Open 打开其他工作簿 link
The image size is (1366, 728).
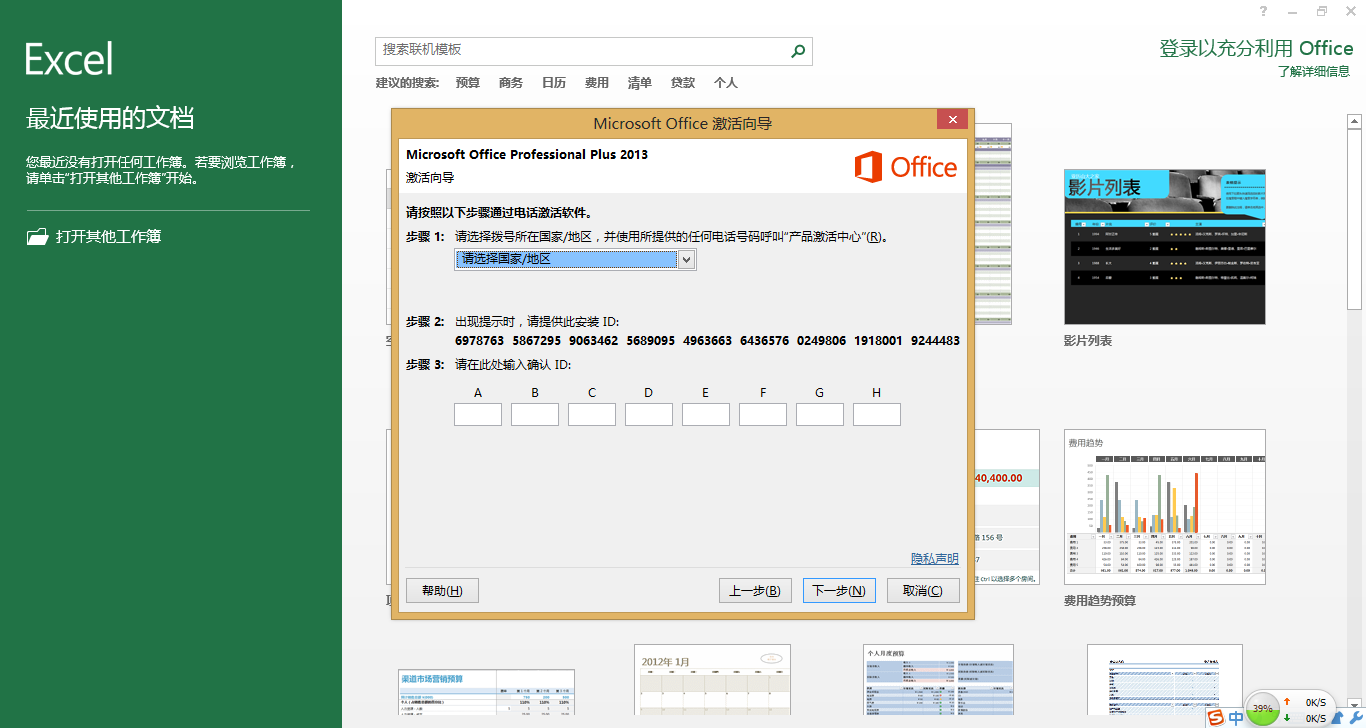tap(109, 237)
